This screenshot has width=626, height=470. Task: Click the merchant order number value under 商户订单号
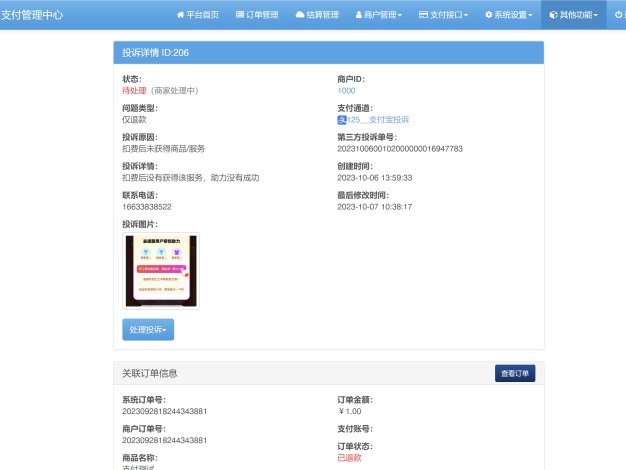pyautogui.click(x=164, y=440)
